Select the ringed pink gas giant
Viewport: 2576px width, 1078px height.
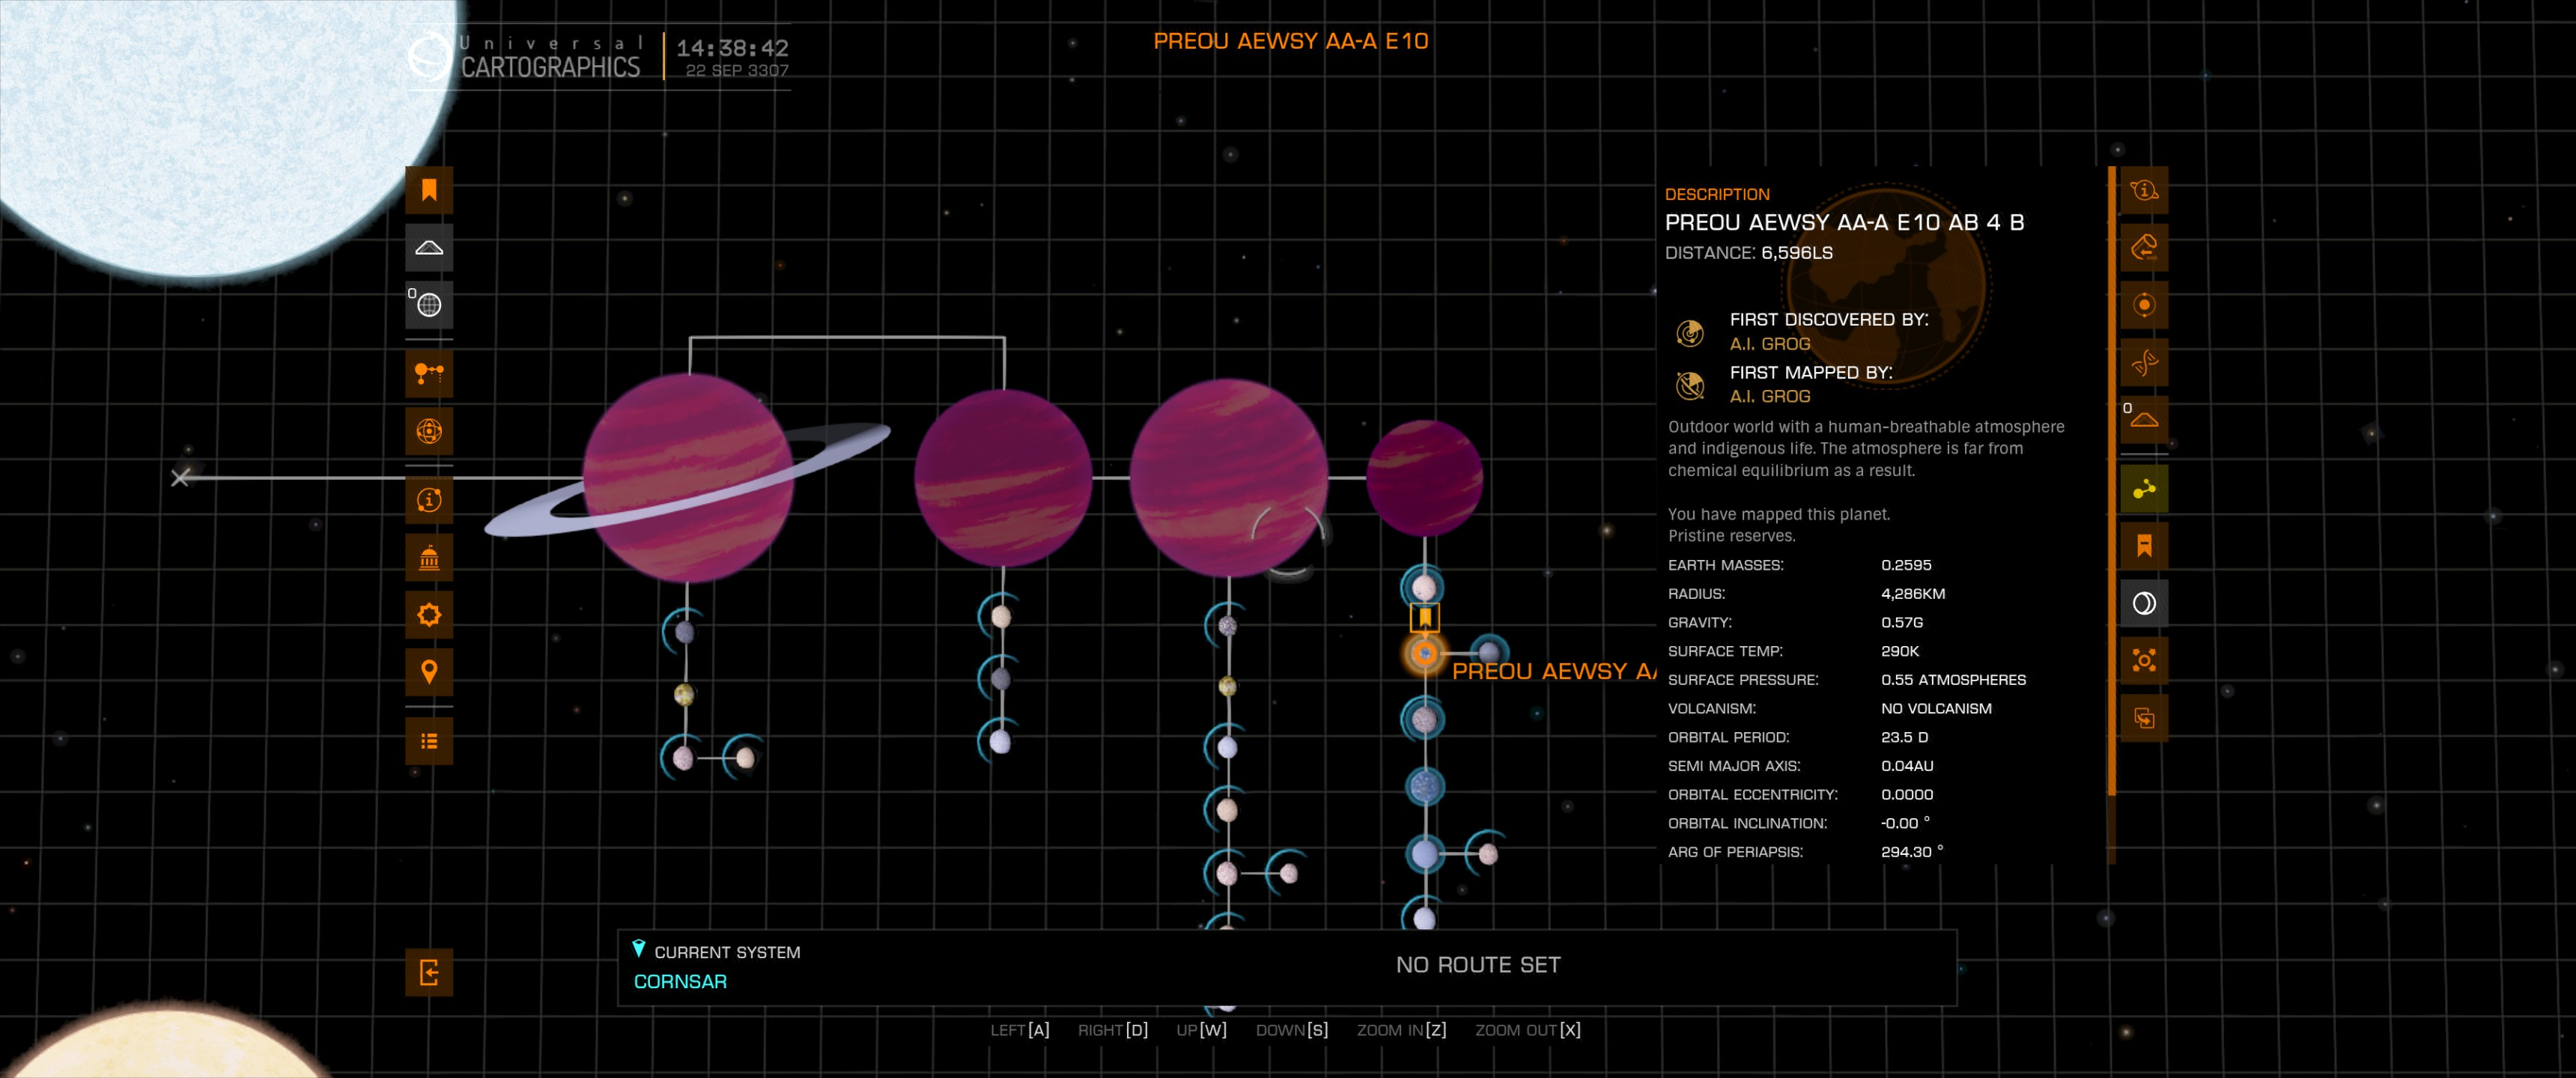tap(688, 478)
